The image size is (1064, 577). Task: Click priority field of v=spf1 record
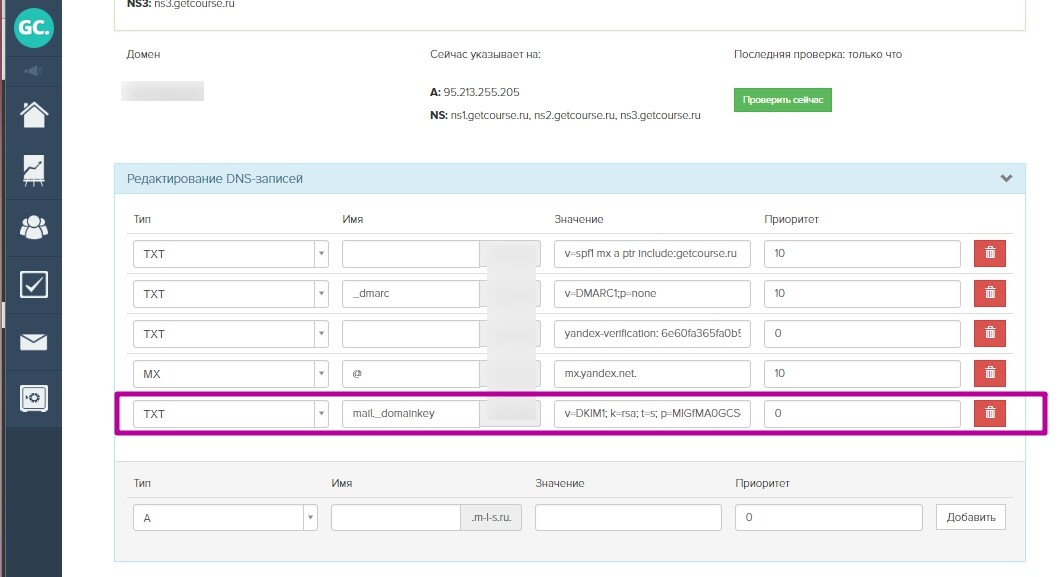tap(862, 253)
